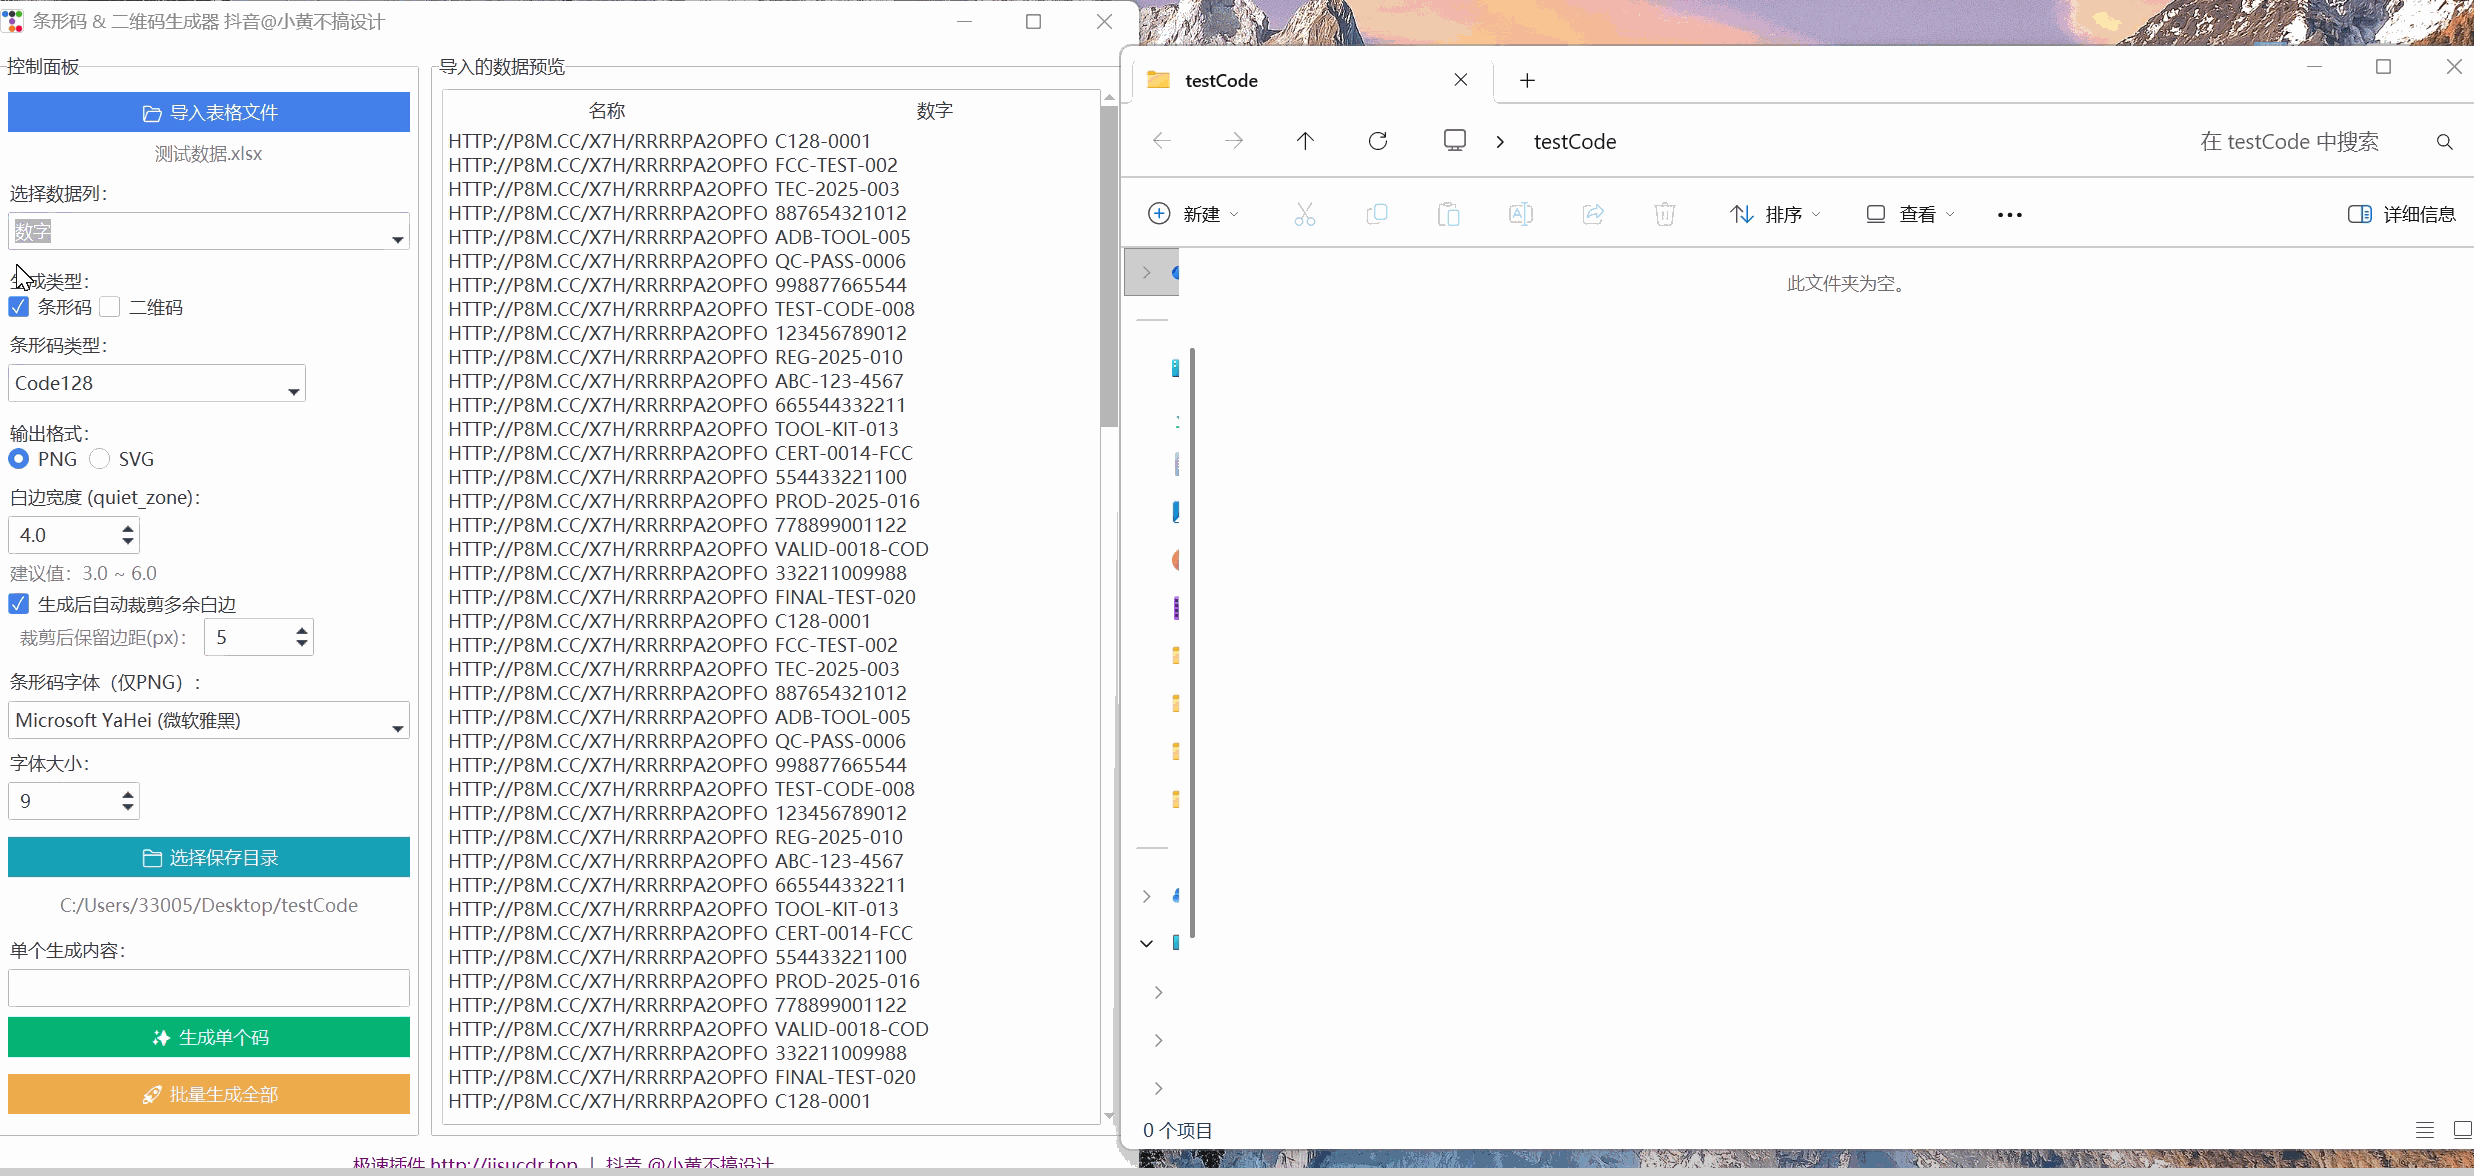Uncheck 生成后自动裁剪多余白边 option
This screenshot has width=2474, height=1176.
coord(19,604)
